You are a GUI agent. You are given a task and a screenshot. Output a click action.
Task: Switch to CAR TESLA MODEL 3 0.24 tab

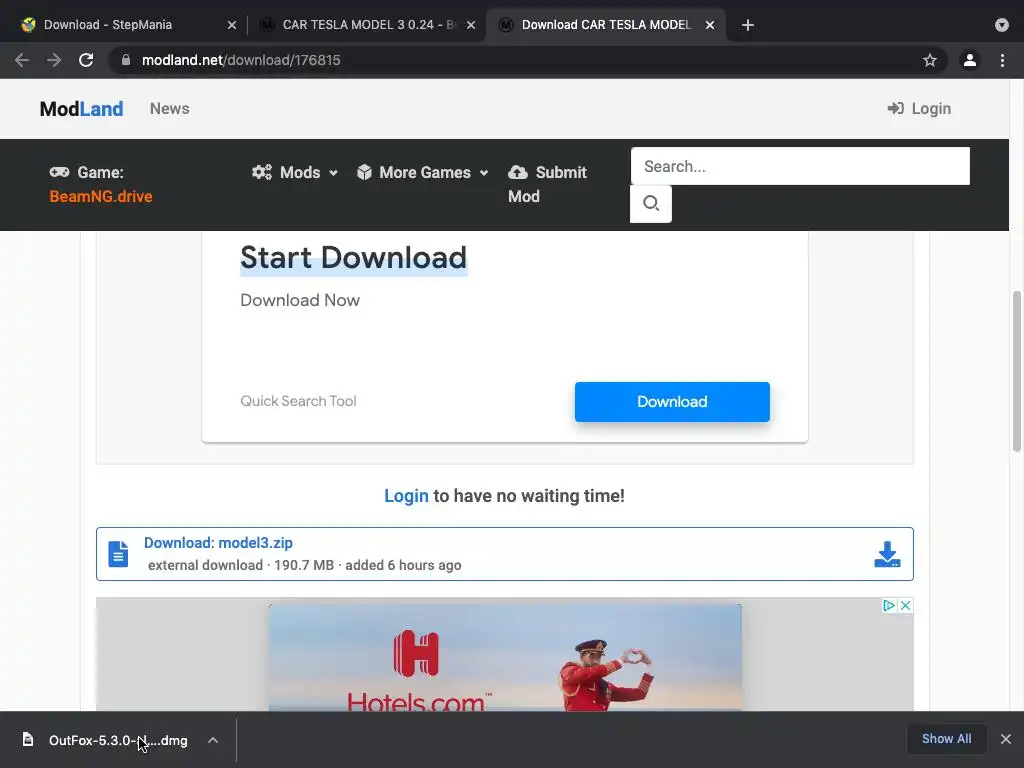point(369,25)
